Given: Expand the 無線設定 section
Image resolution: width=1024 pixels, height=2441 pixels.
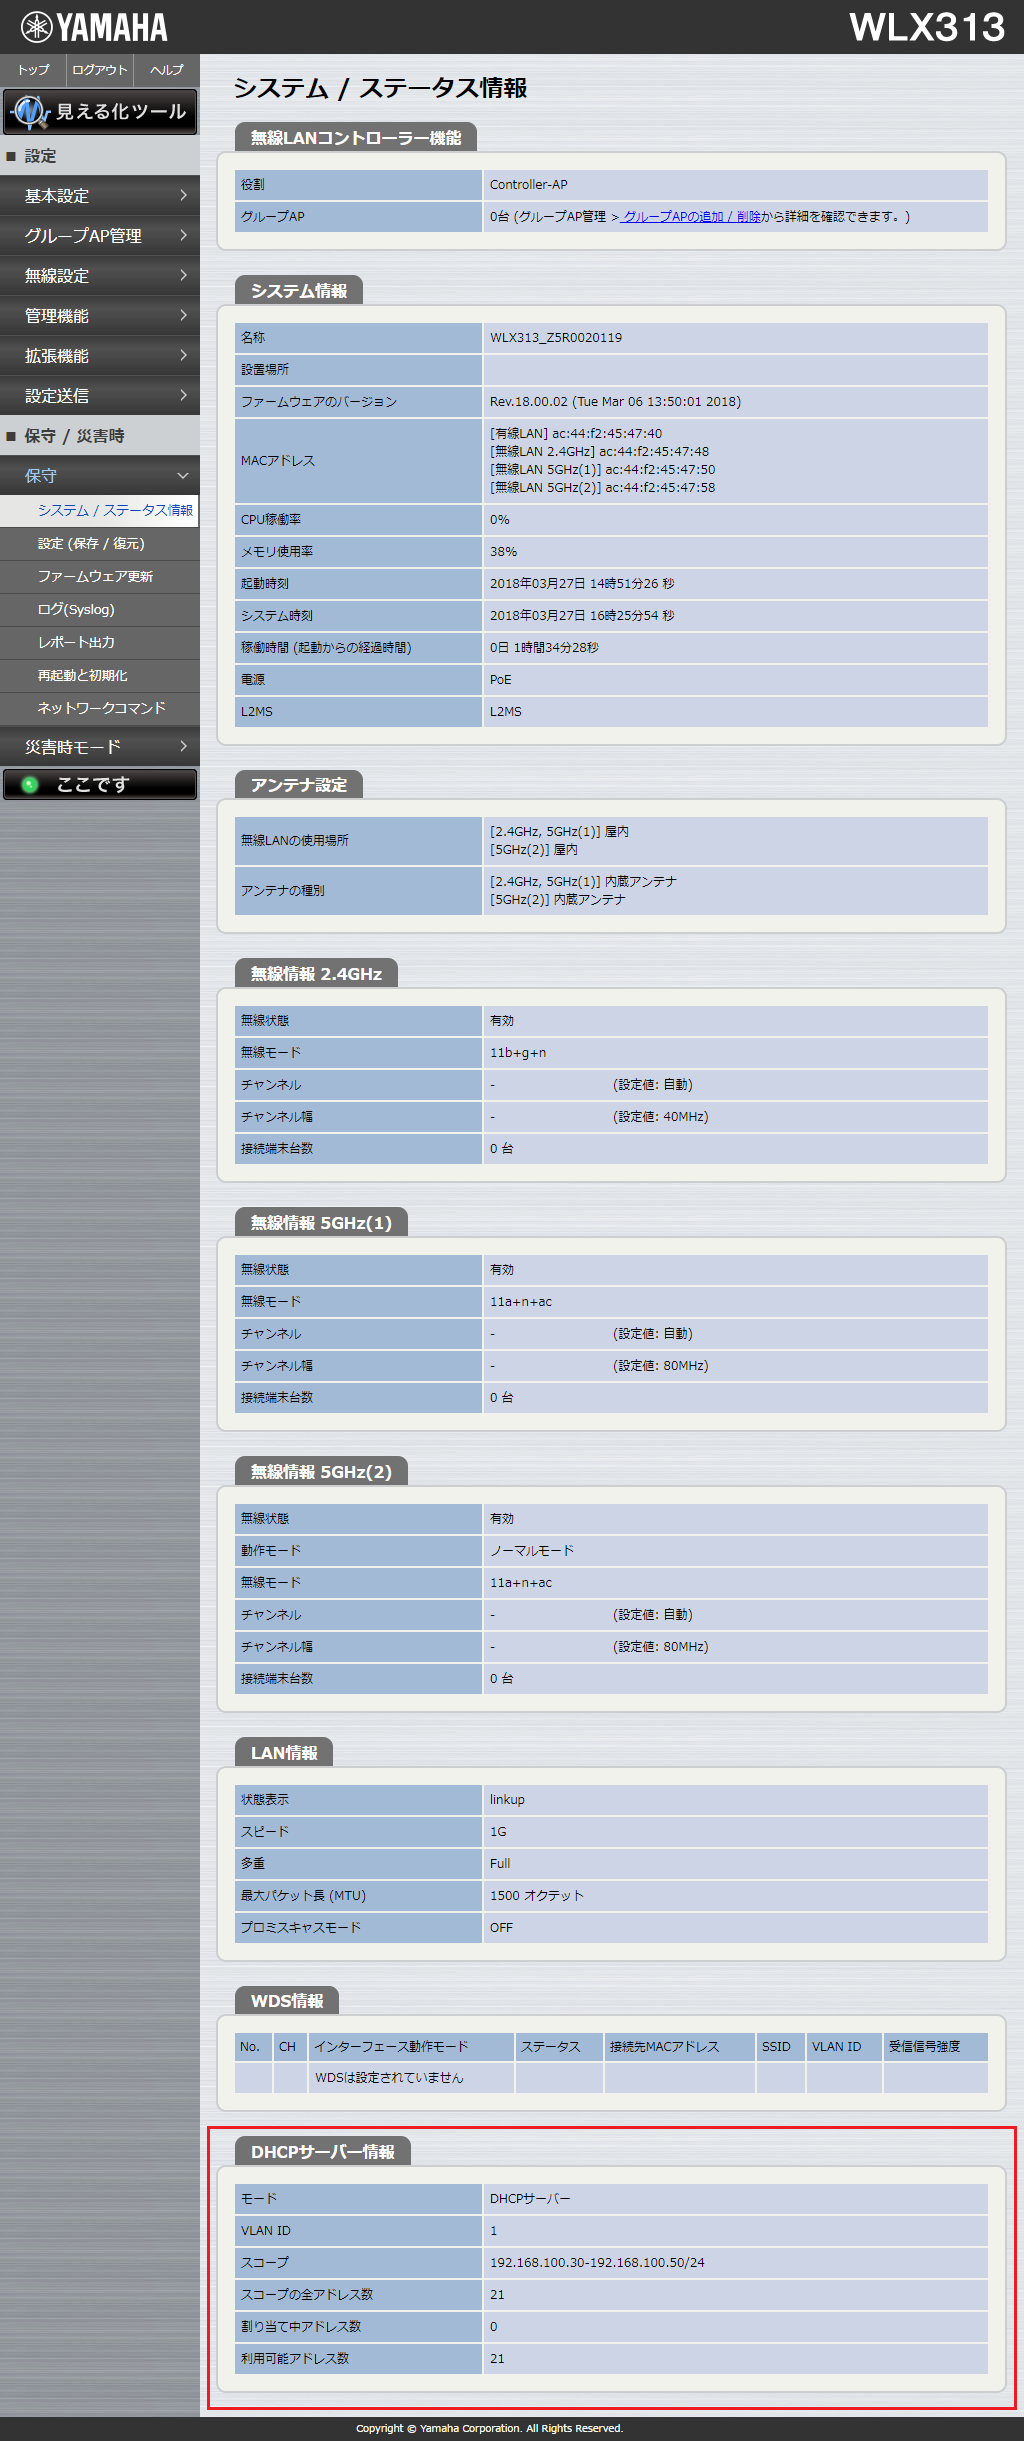Looking at the screenshot, I should 100,276.
